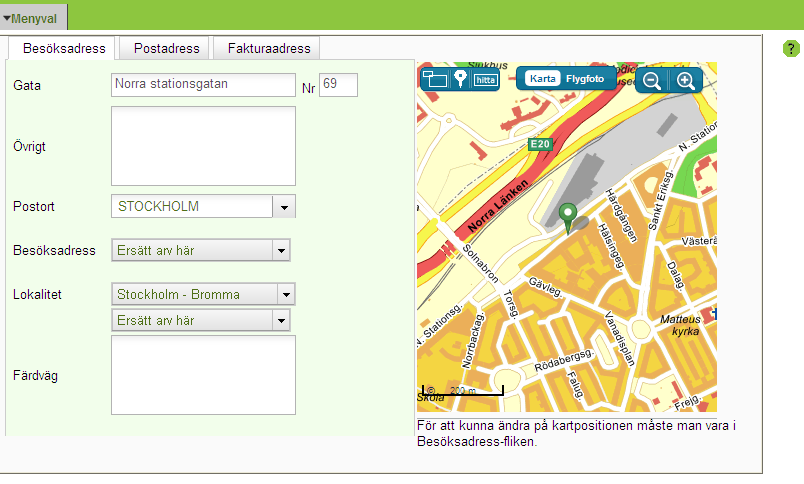Click into the Färdväg text area
The width and height of the screenshot is (804, 484).
coord(203,375)
